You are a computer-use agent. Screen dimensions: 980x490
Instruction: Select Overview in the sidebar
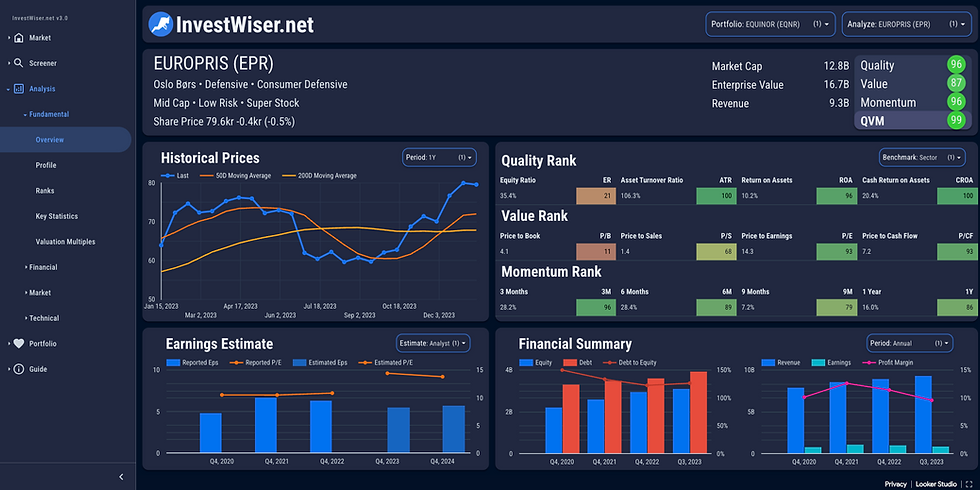click(65, 140)
